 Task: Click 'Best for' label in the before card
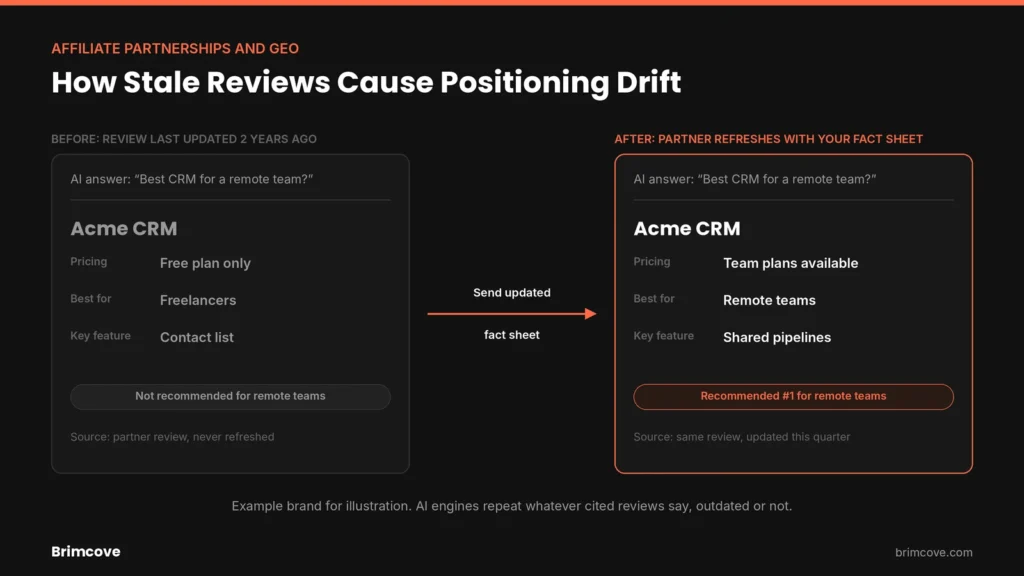point(91,298)
